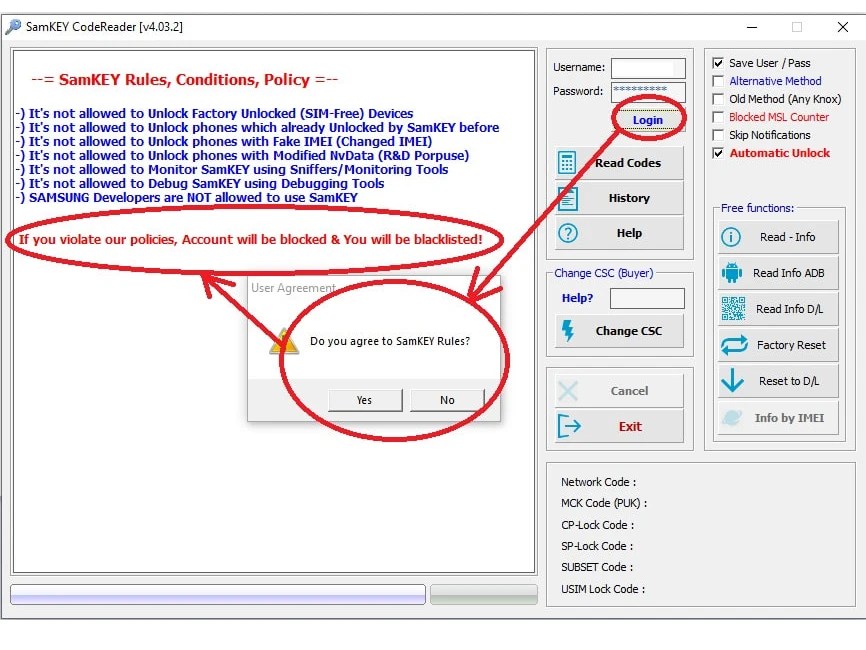Image resolution: width=866 pixels, height=650 pixels.
Task: Click the MCK Code (PUK) label
Action: [x=604, y=503]
